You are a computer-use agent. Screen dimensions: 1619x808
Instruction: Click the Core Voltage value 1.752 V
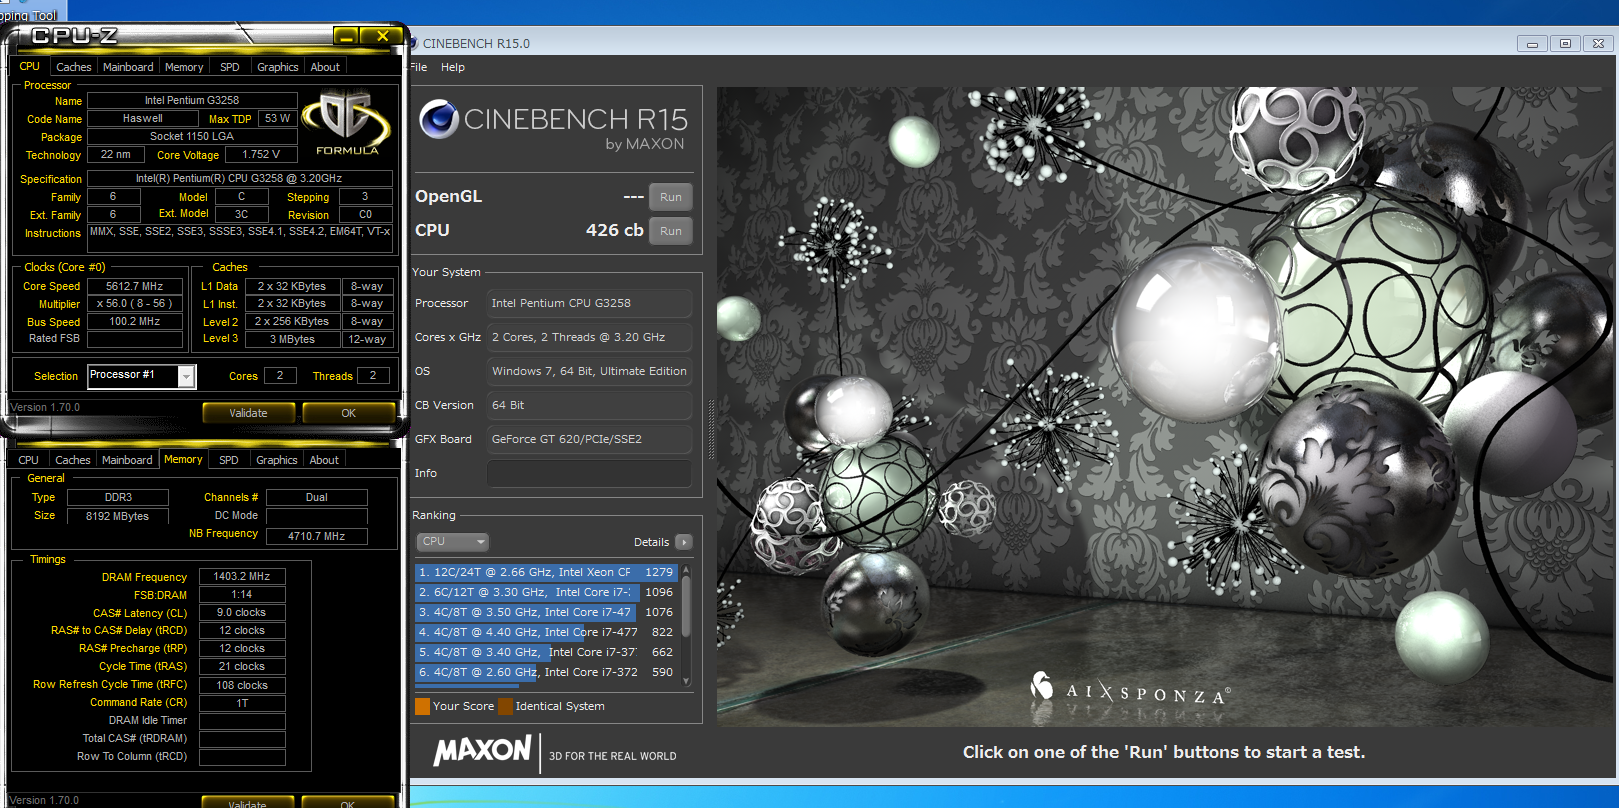[x=261, y=154]
